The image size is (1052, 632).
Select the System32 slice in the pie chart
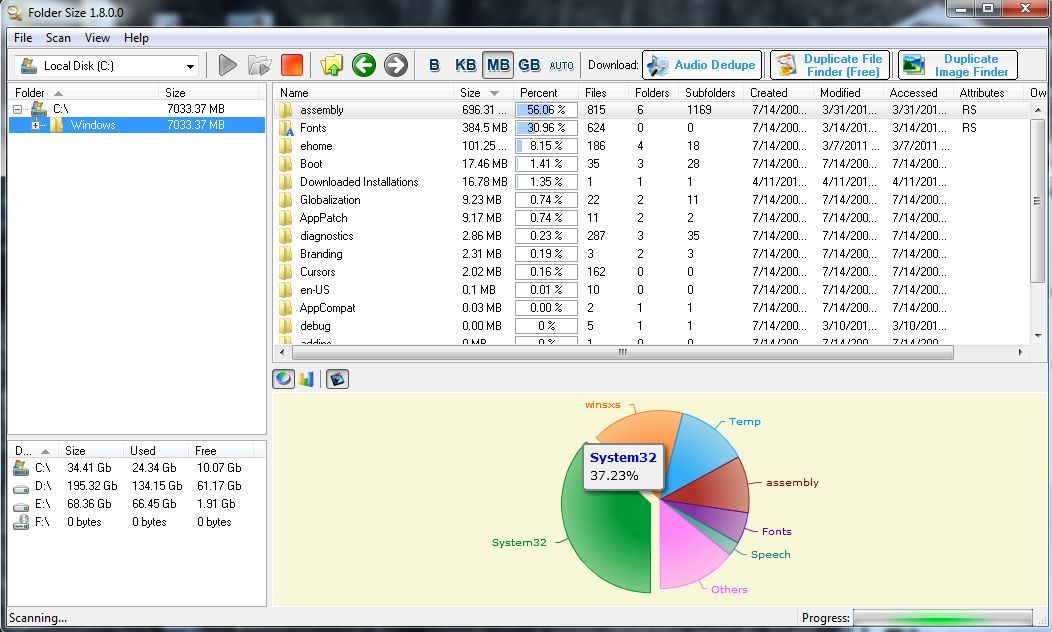point(600,530)
